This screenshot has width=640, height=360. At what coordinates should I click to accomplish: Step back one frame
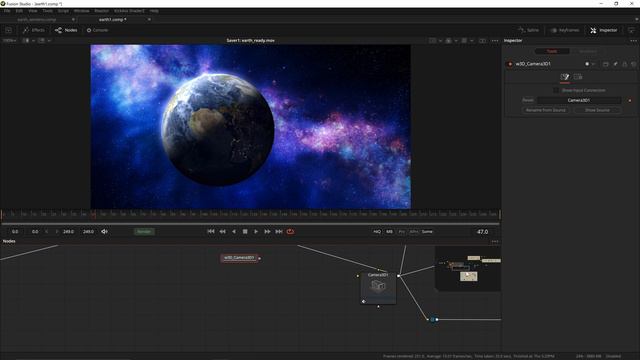[x=222, y=231]
